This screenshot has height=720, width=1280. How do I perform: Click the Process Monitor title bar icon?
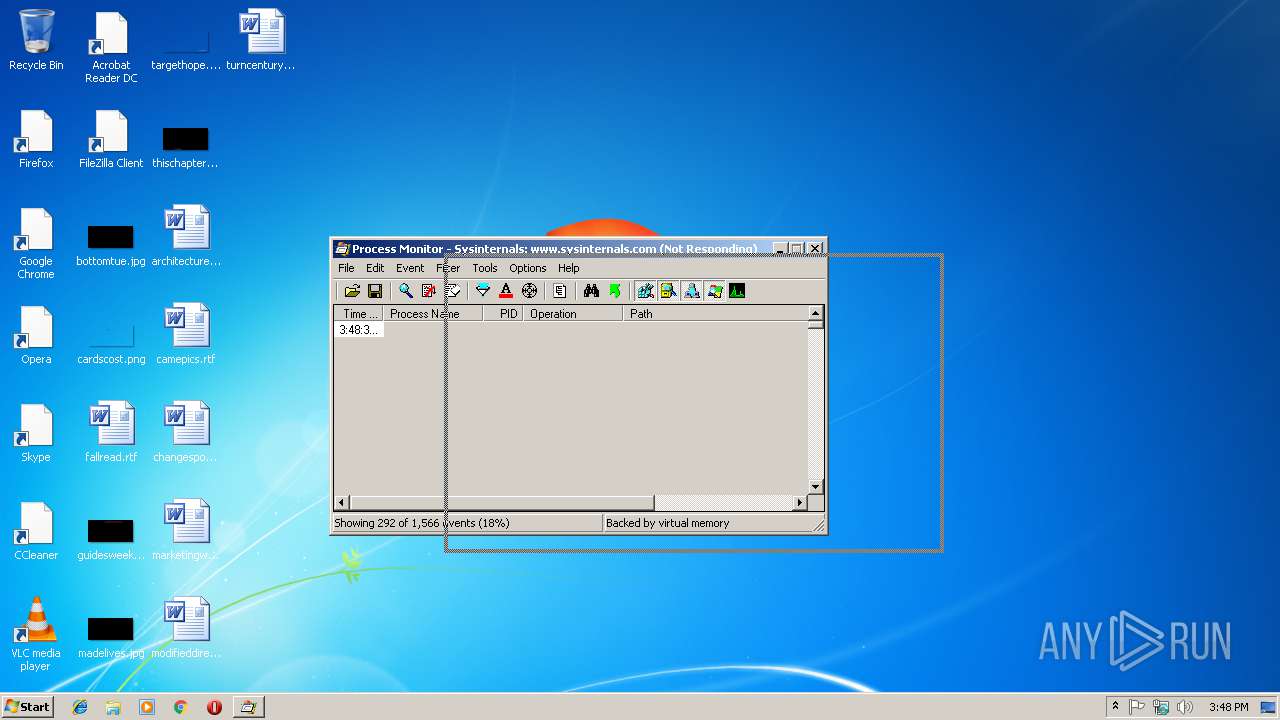pyautogui.click(x=342, y=248)
